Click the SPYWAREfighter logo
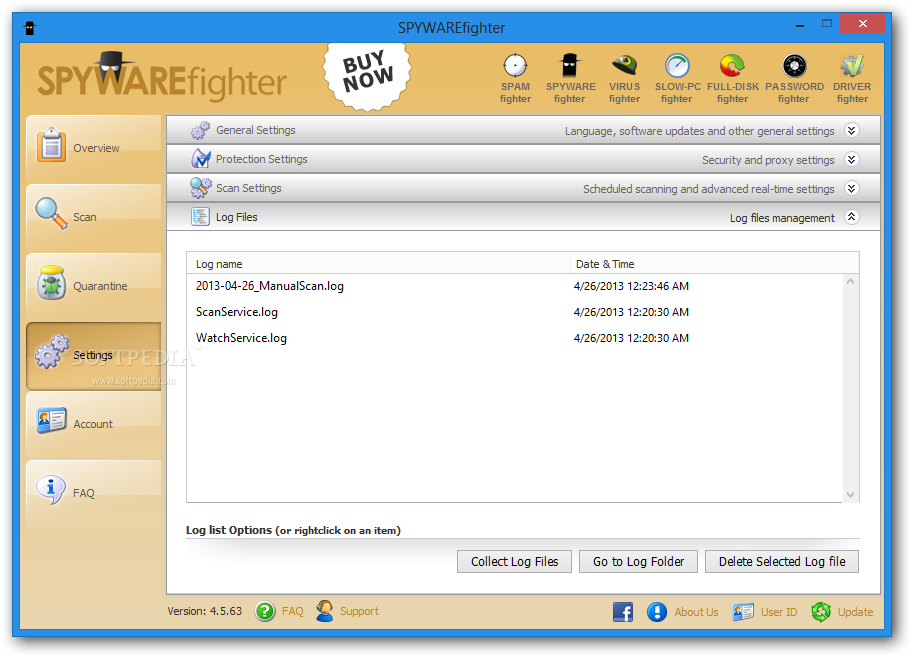This screenshot has height=657, width=912. (162, 77)
